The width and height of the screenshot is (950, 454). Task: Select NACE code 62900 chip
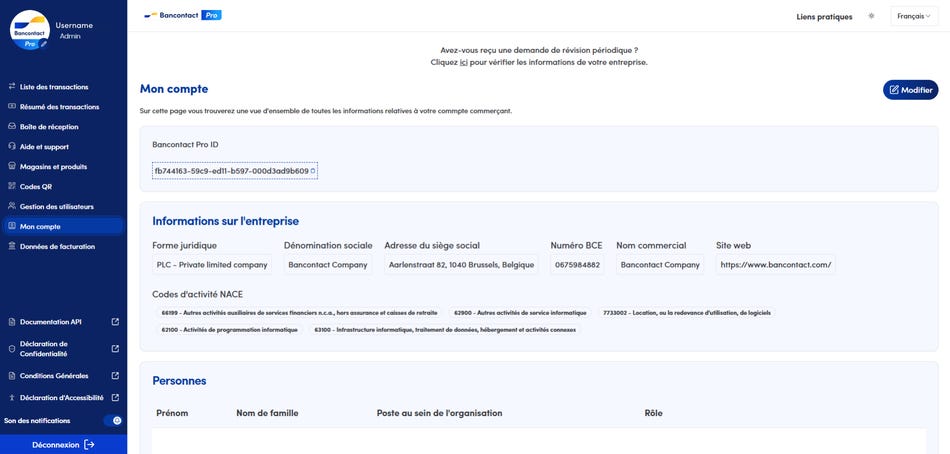coord(520,313)
